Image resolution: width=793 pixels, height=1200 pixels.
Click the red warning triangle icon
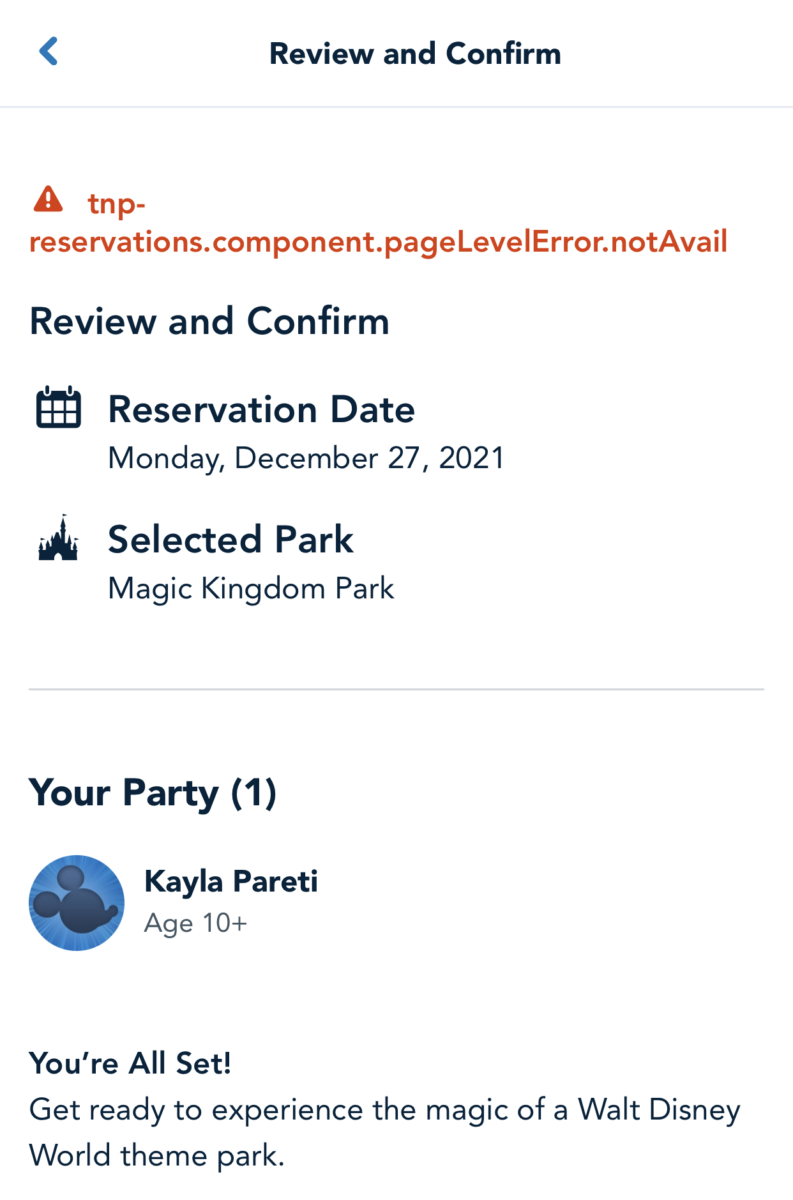point(47,200)
